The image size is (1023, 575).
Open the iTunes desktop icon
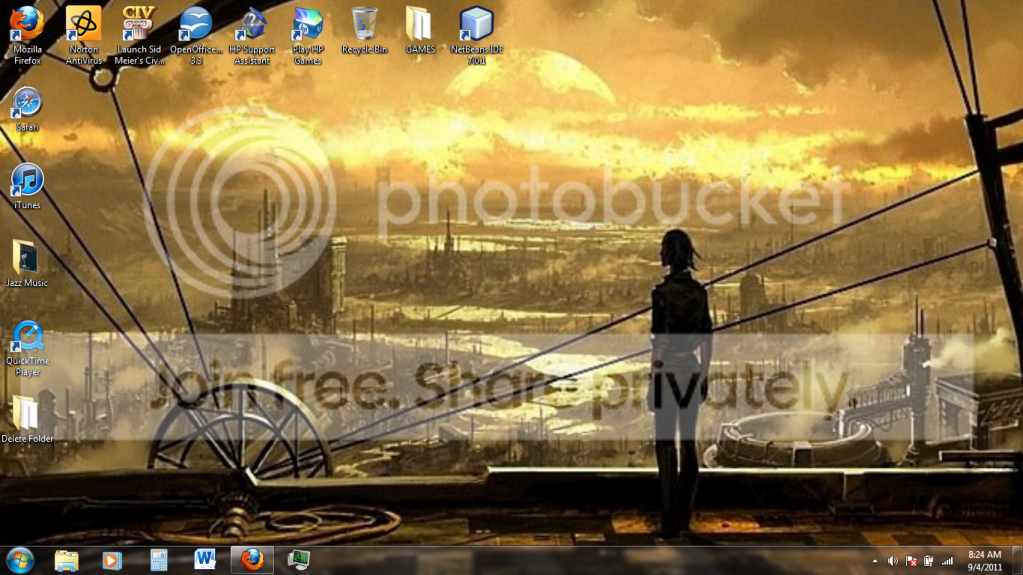(x=27, y=187)
